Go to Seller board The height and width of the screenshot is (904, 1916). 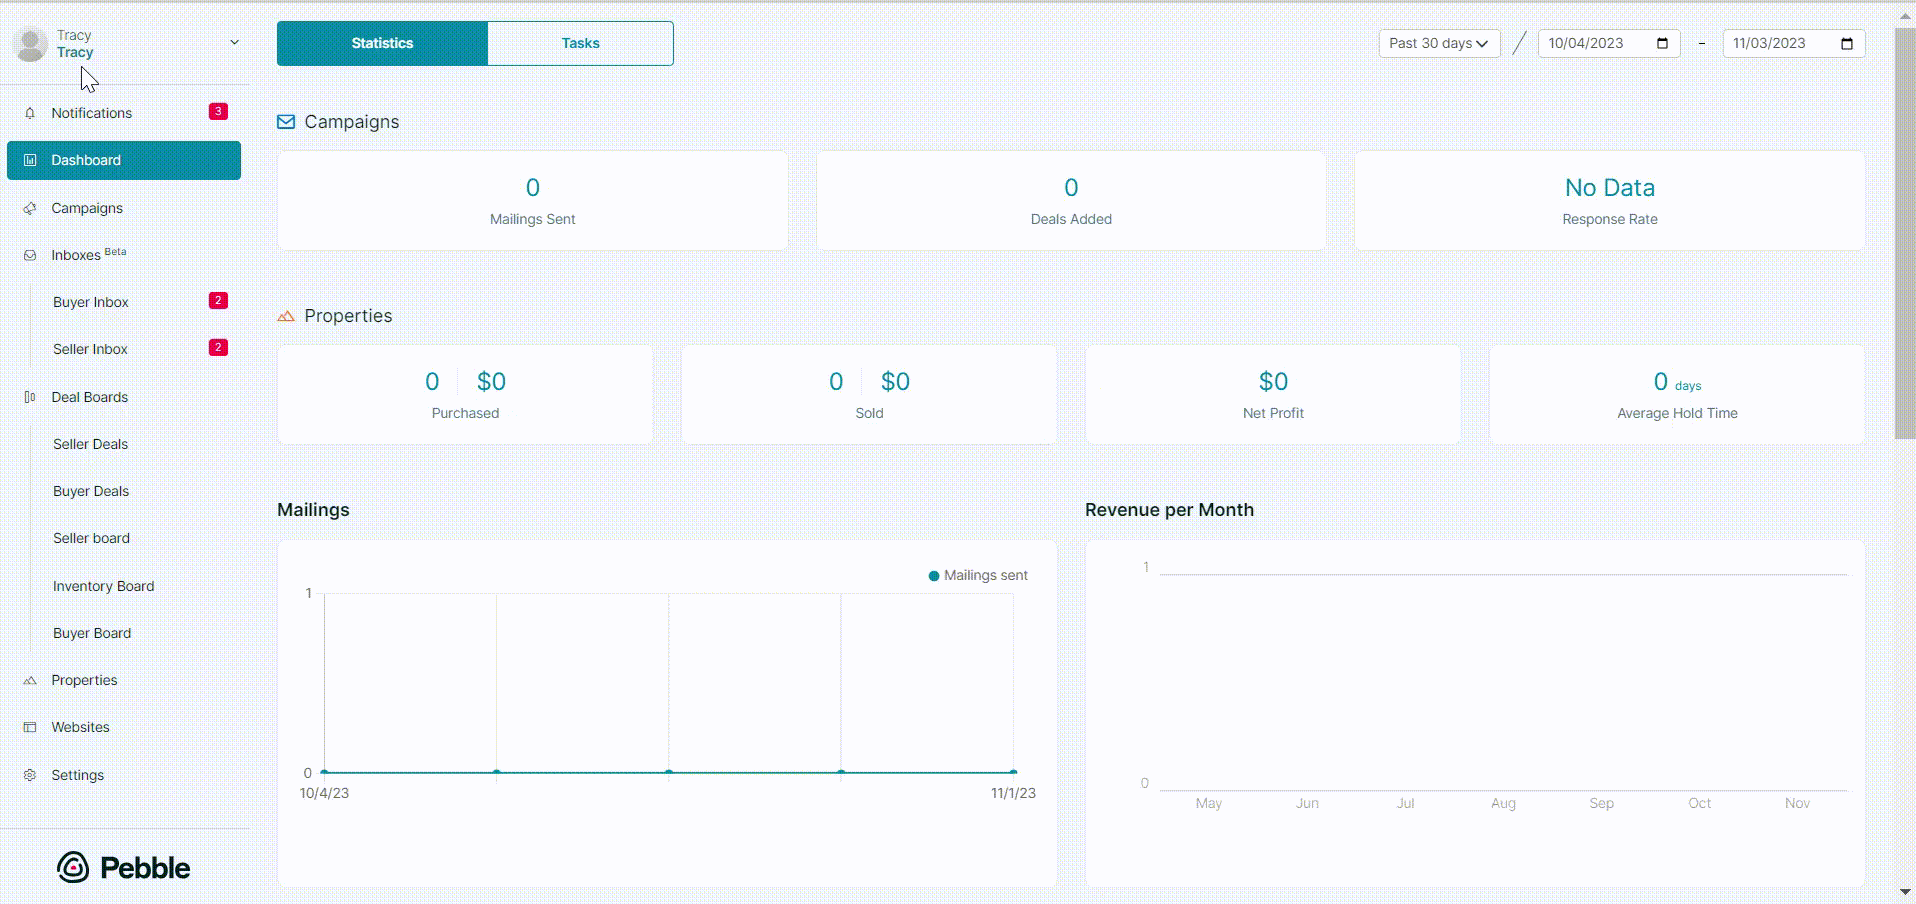pyautogui.click(x=92, y=538)
